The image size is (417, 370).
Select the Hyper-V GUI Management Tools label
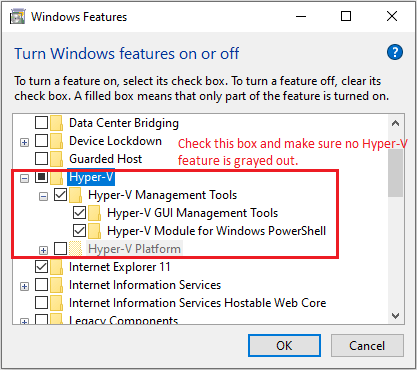coord(192,213)
